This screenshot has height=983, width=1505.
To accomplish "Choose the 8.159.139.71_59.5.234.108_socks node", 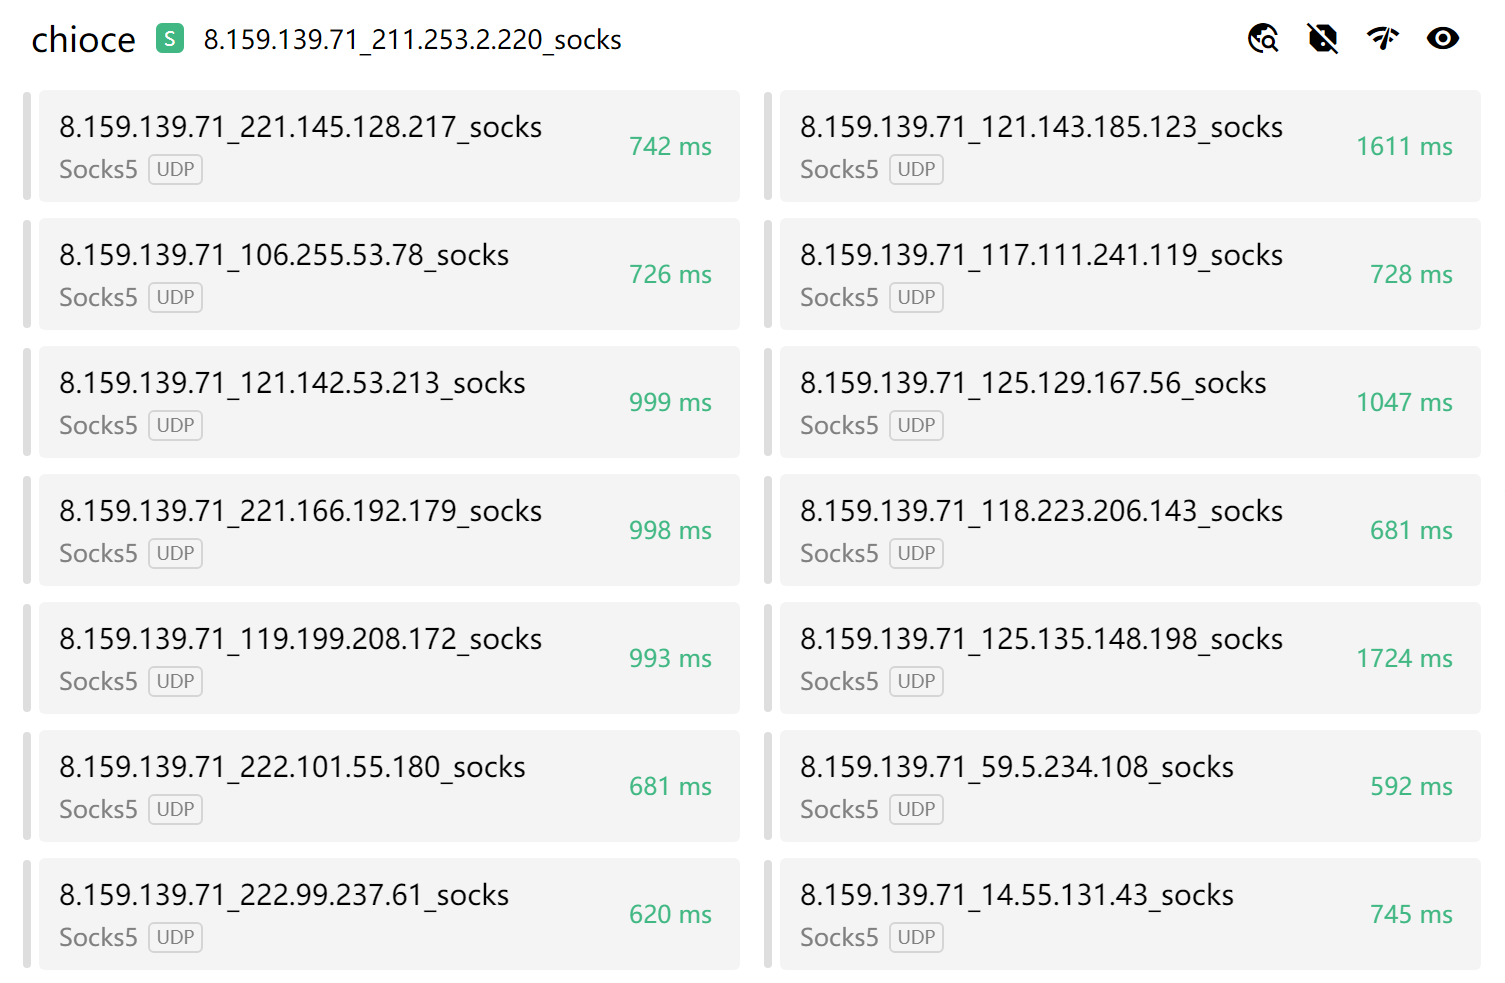I will (1016, 768).
